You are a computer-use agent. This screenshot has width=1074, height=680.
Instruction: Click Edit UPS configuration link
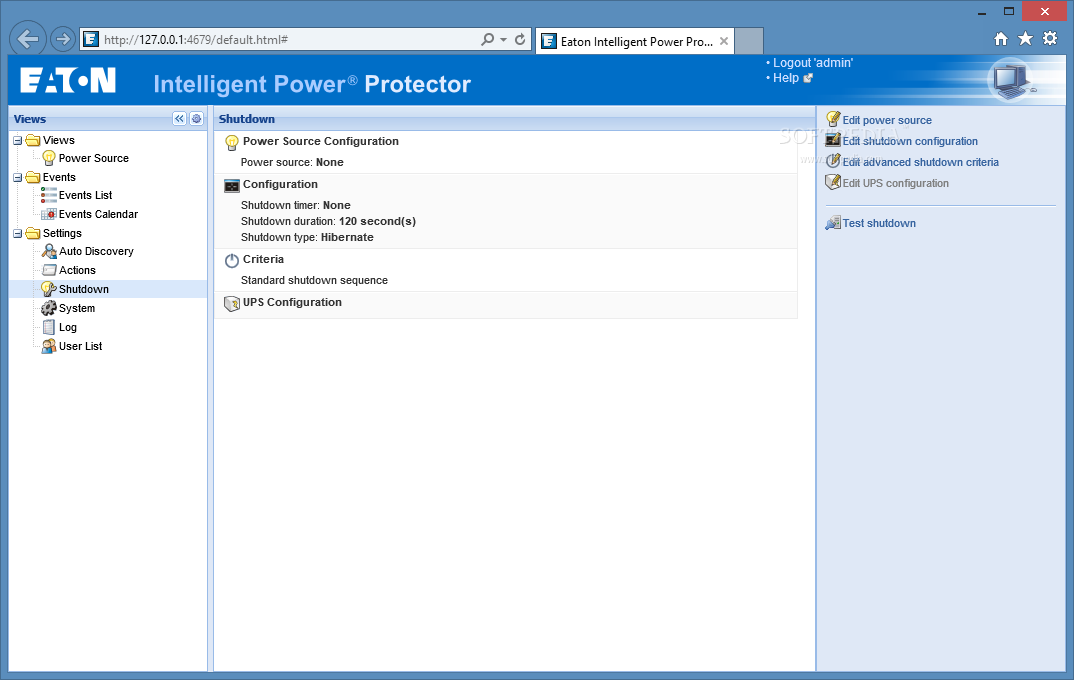coord(895,184)
